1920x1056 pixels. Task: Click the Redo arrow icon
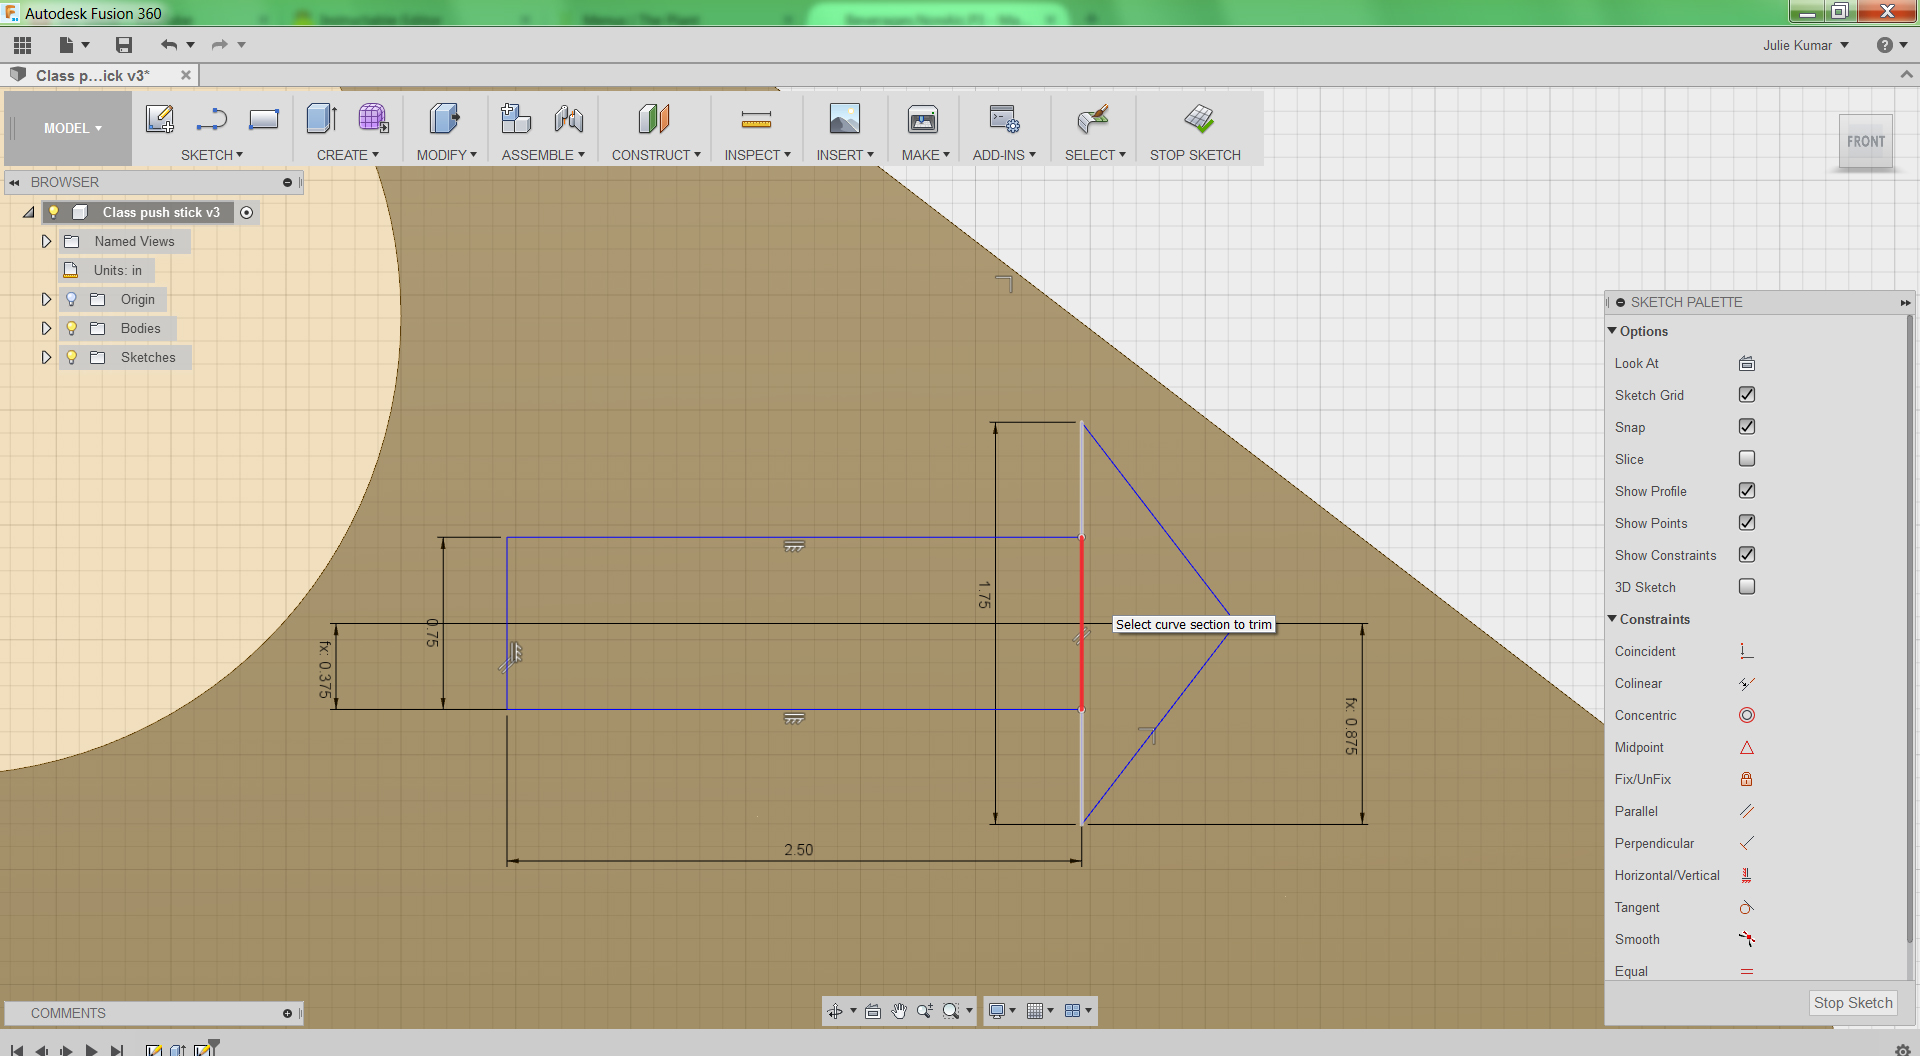(x=220, y=45)
